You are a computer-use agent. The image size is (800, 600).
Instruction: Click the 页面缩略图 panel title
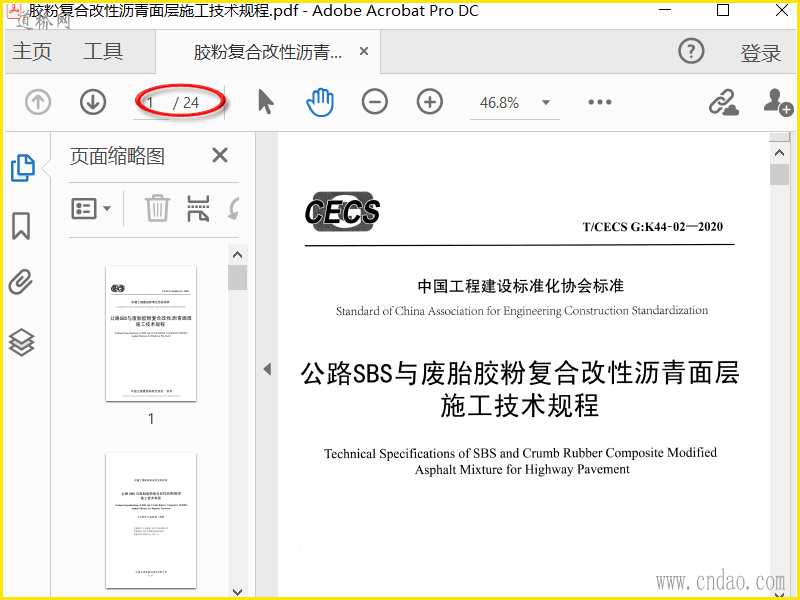pyautogui.click(x=117, y=156)
